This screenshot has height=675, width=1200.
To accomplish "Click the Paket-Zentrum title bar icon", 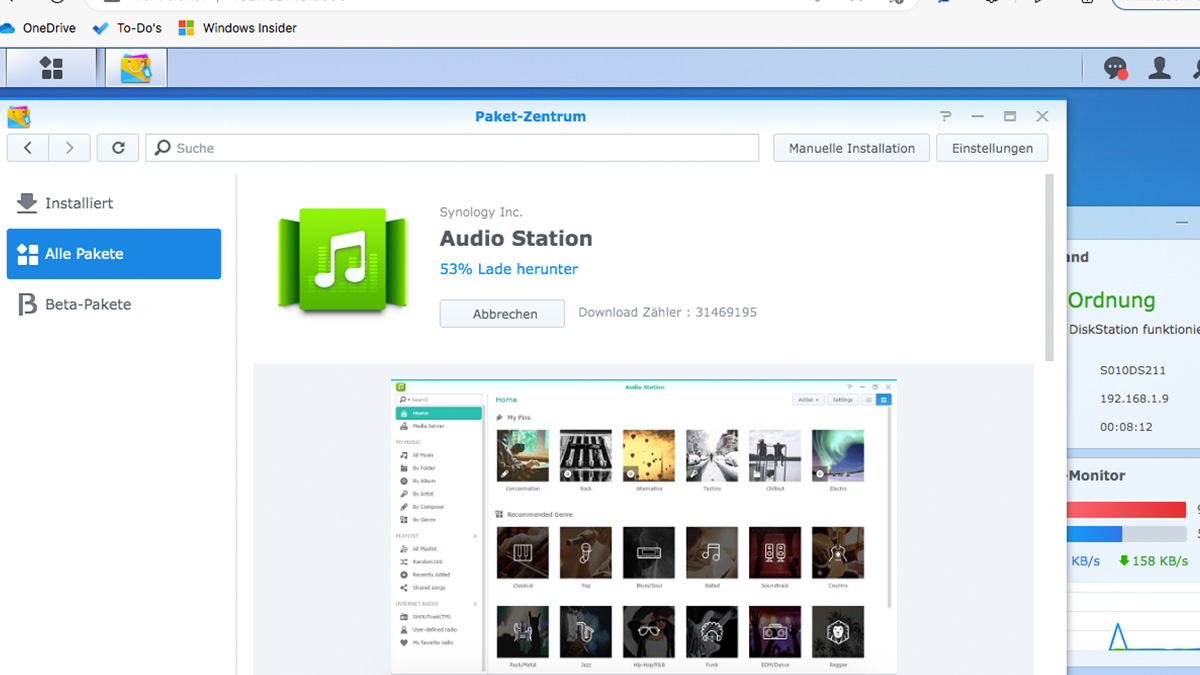I will 19,117.
